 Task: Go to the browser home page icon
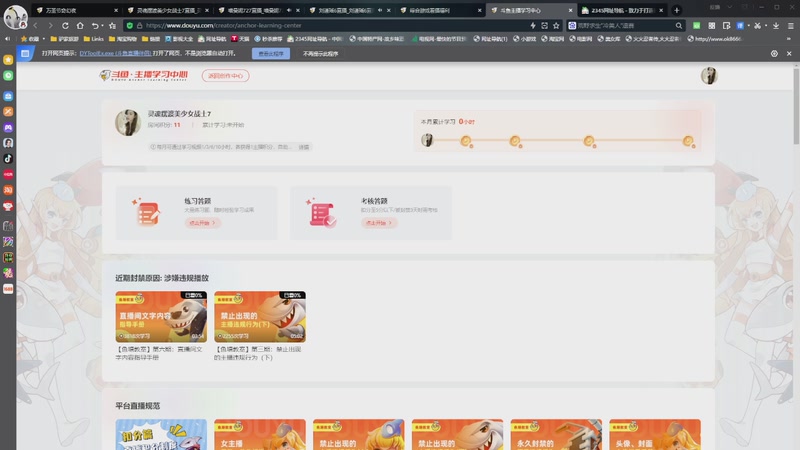(80, 26)
